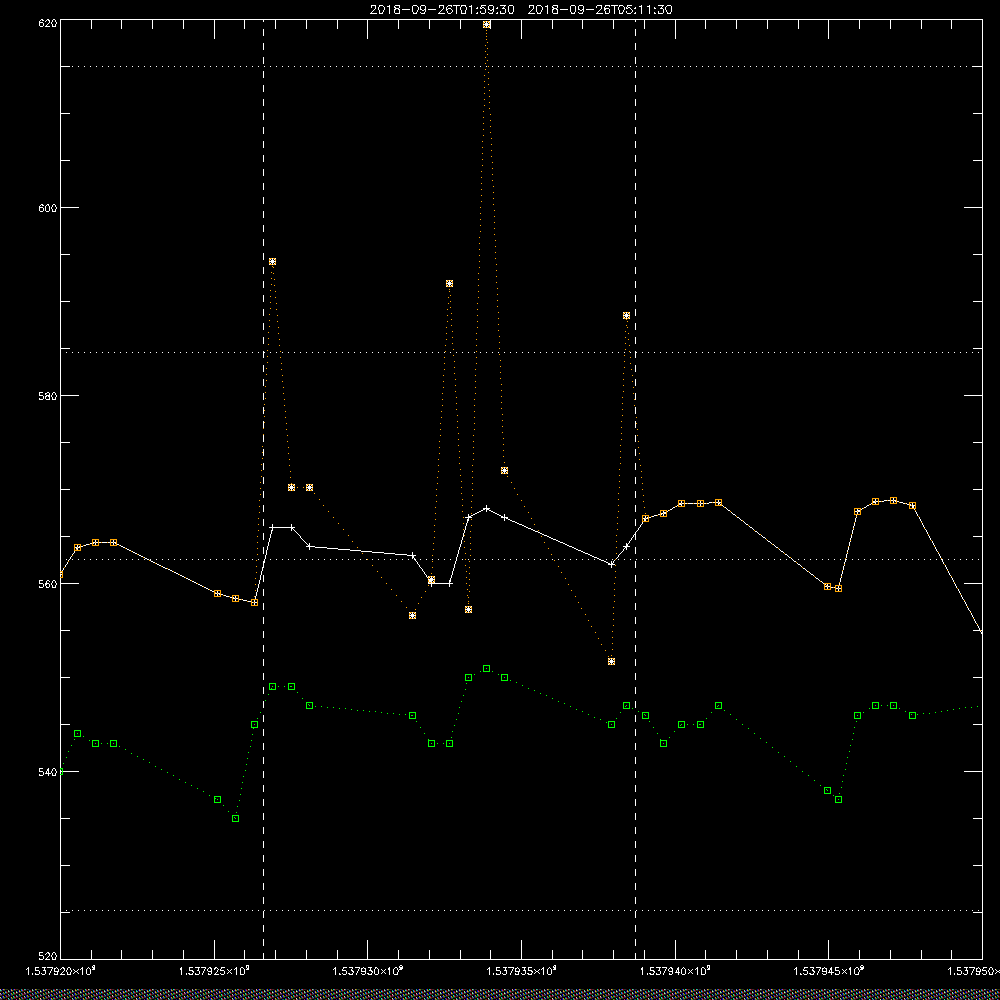Pick the orange spike marker near 588
Screen dimensions: 1000x1000
coord(626,316)
